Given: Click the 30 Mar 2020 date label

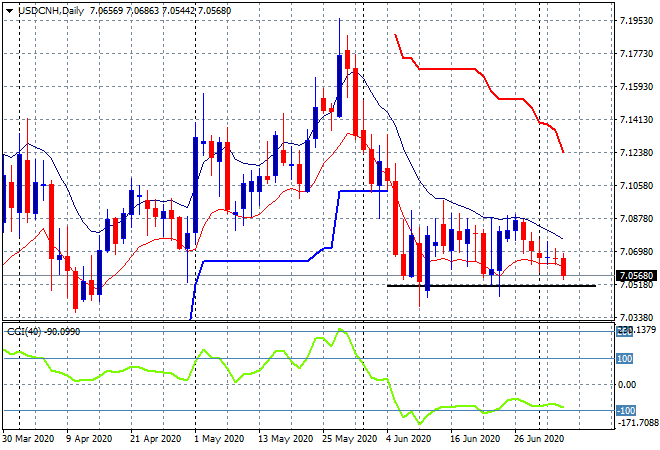Looking at the screenshot, I should [x=29, y=438].
